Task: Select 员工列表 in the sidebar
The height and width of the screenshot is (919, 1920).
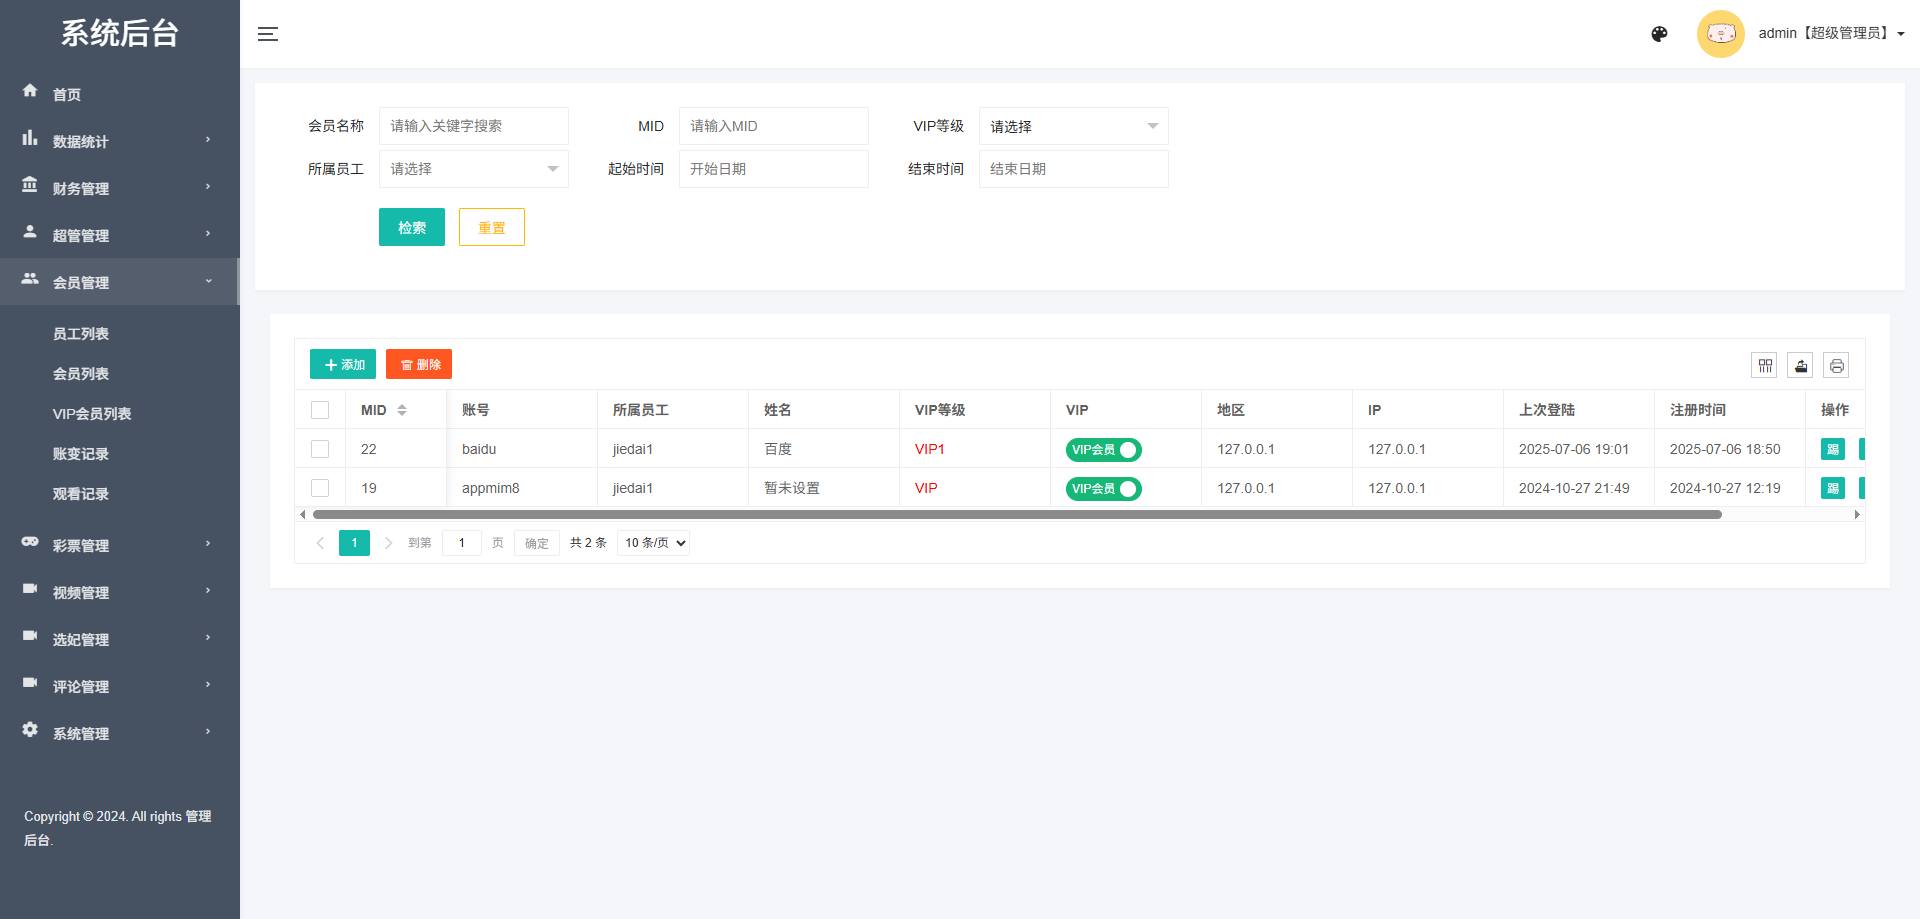Action: 80,333
